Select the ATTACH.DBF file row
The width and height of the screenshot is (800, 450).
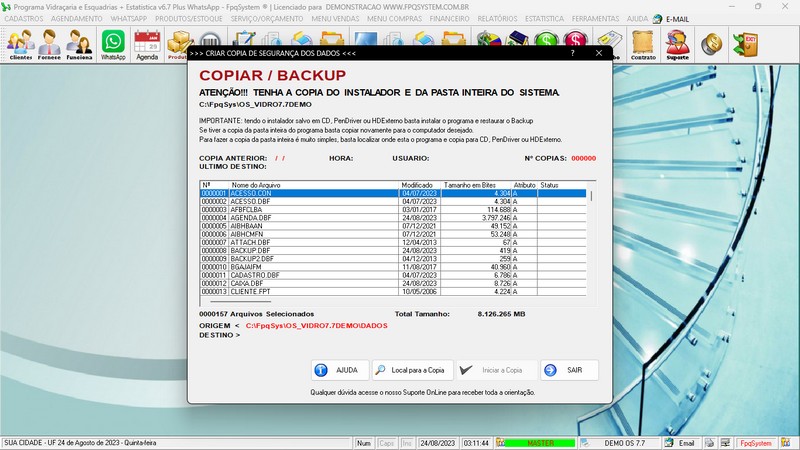point(393,242)
